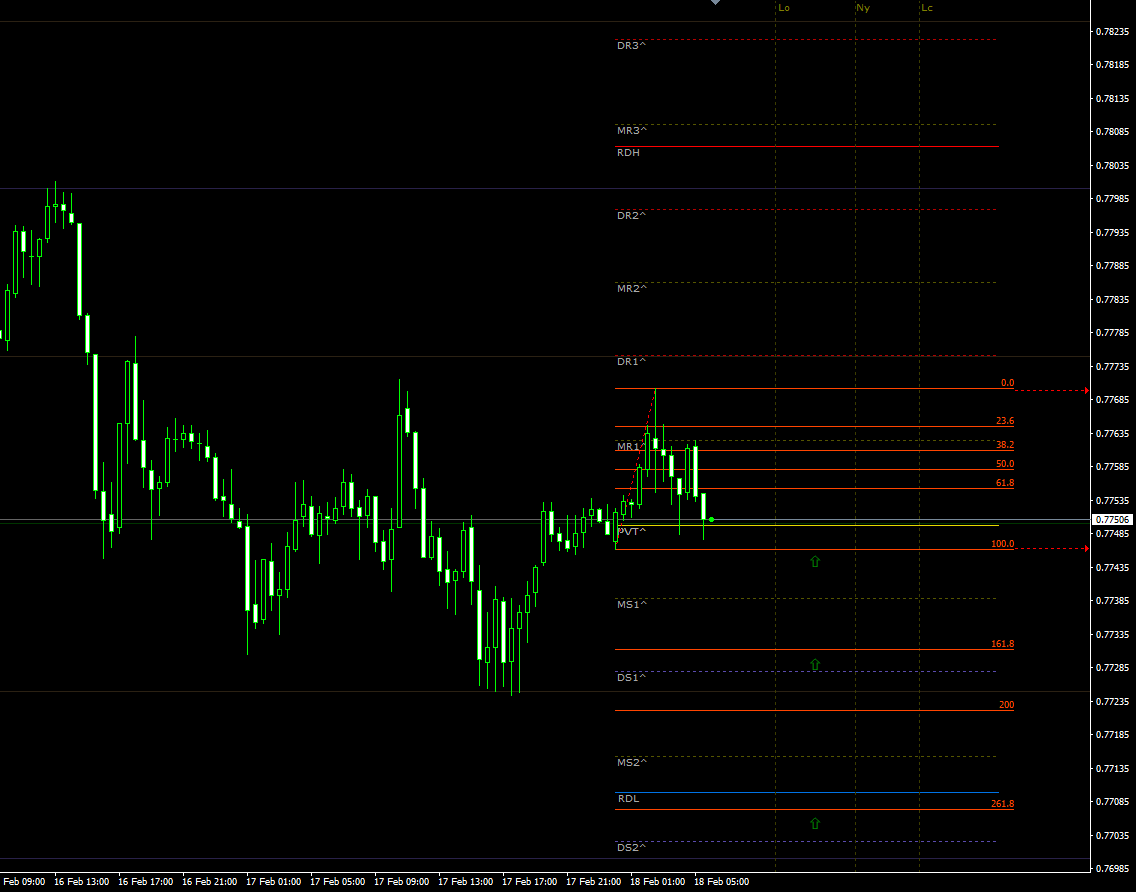Image resolution: width=1136 pixels, height=892 pixels.
Task: Select the green arrow below the 61.8 retracement
Action: pyautogui.click(x=815, y=561)
